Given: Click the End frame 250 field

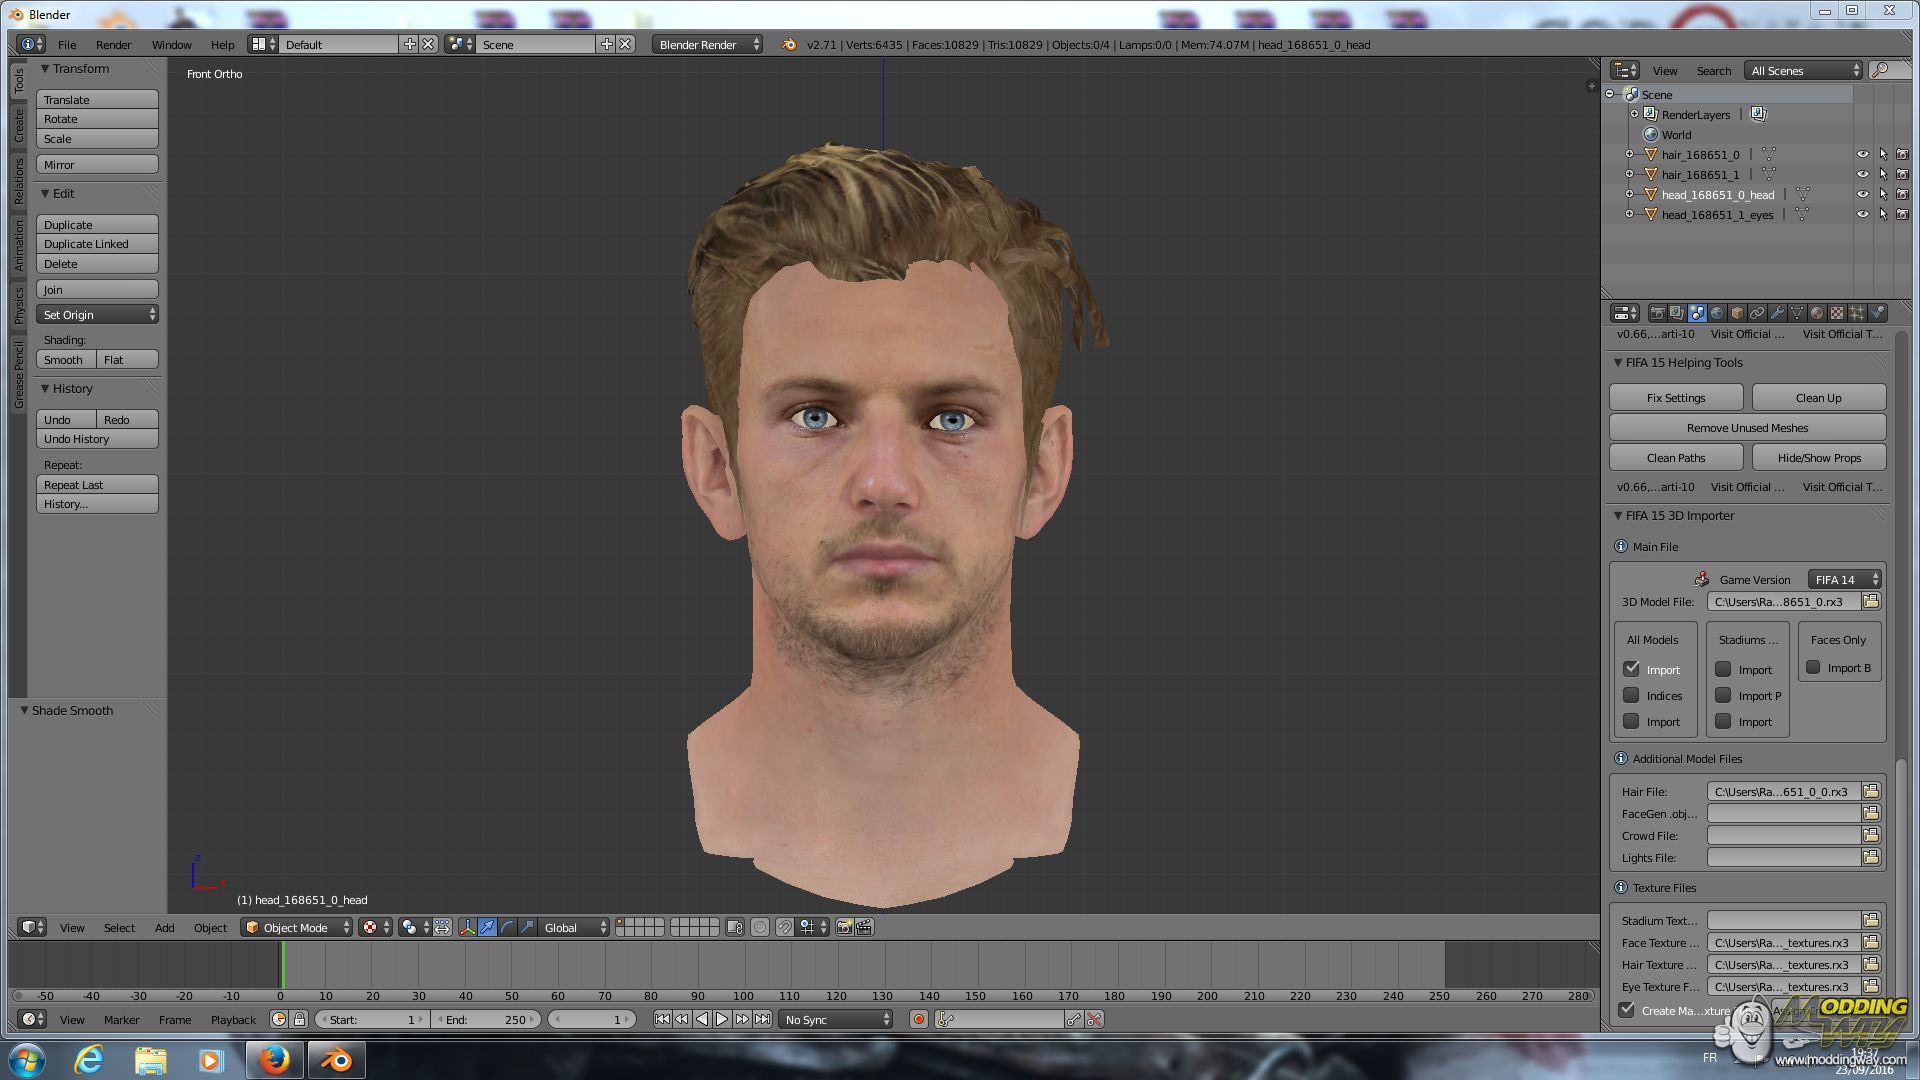Looking at the screenshot, I should (x=487, y=1020).
